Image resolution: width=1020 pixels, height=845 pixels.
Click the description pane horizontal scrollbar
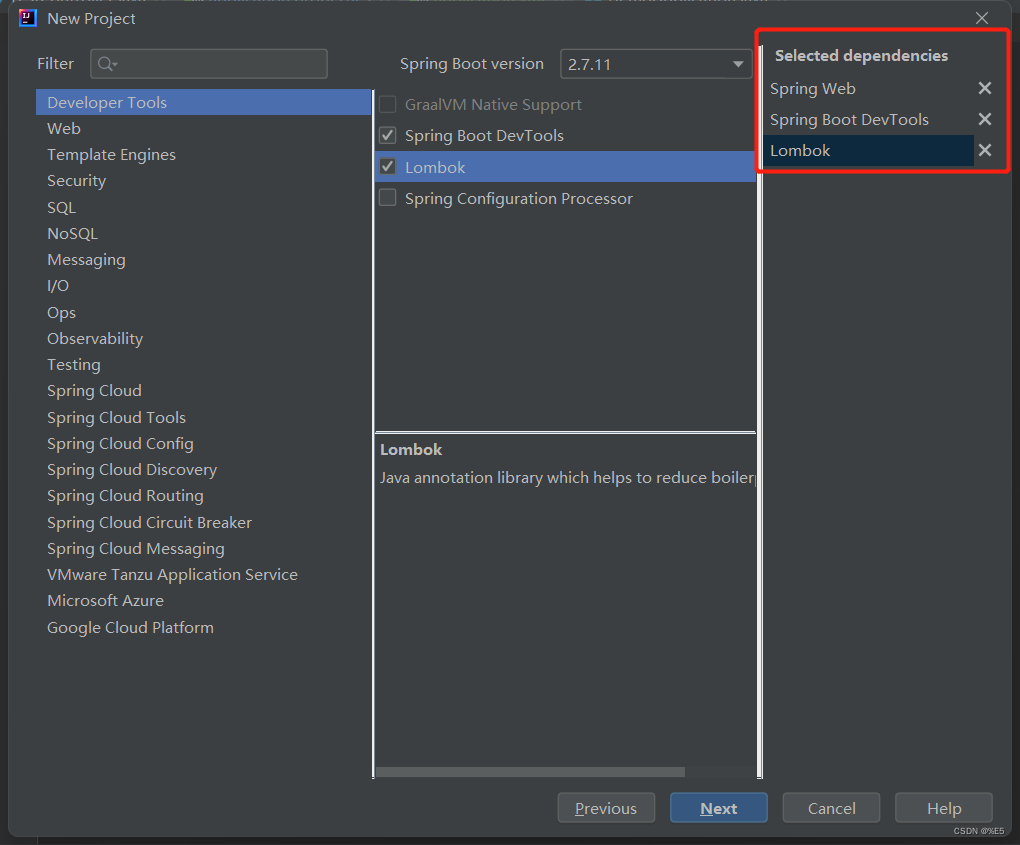coord(530,772)
